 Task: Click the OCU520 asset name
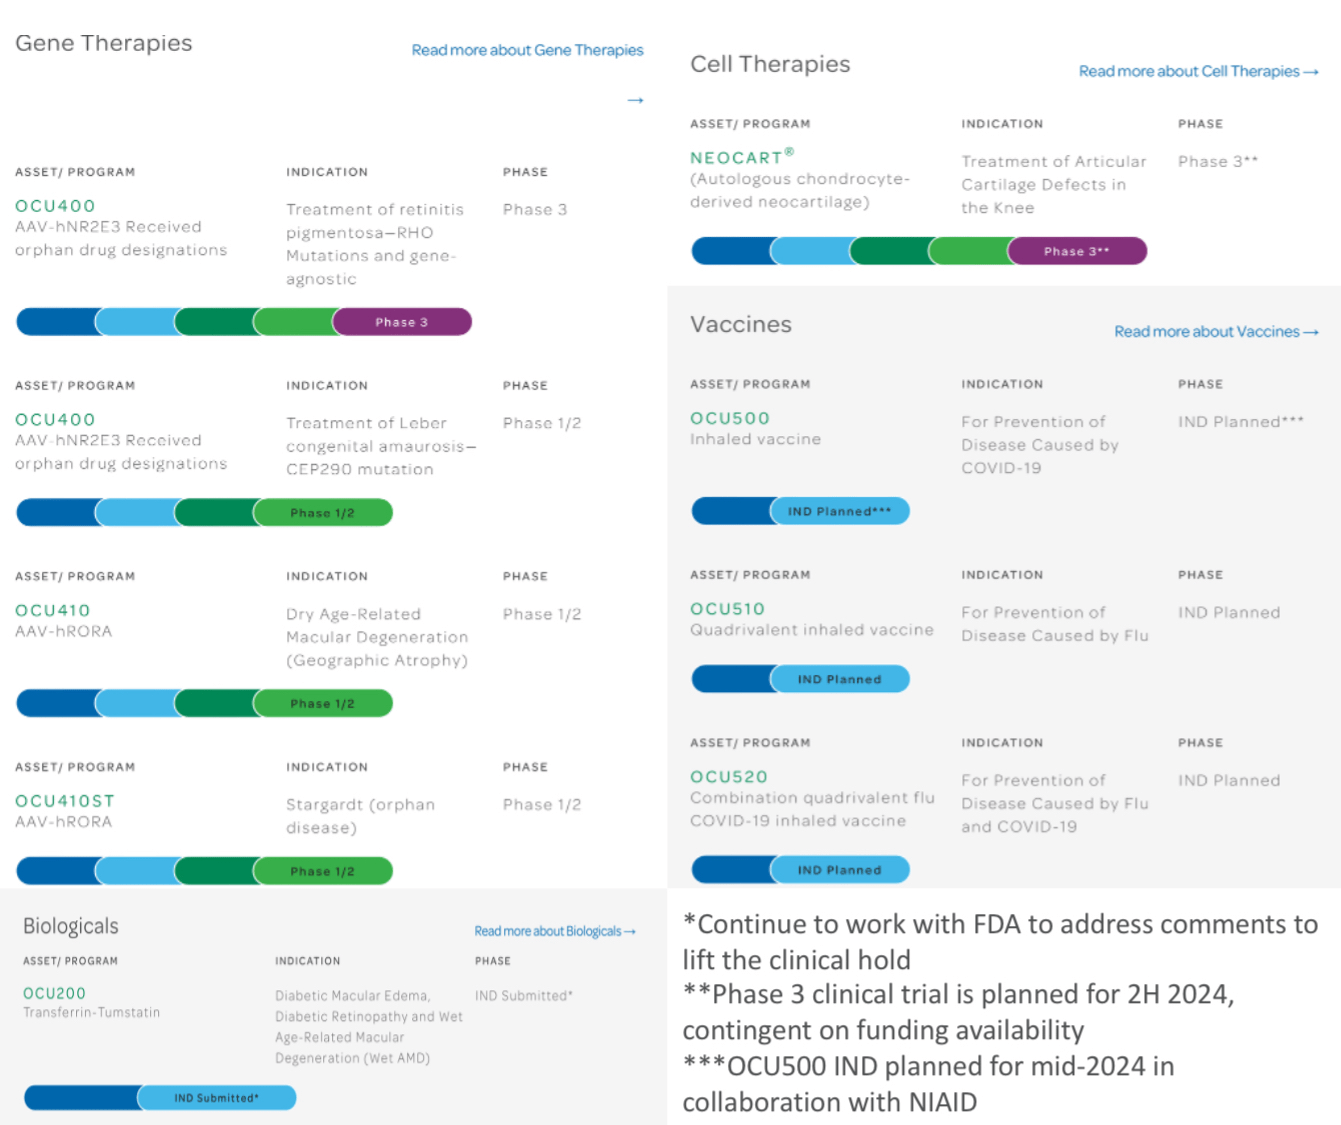pos(729,777)
